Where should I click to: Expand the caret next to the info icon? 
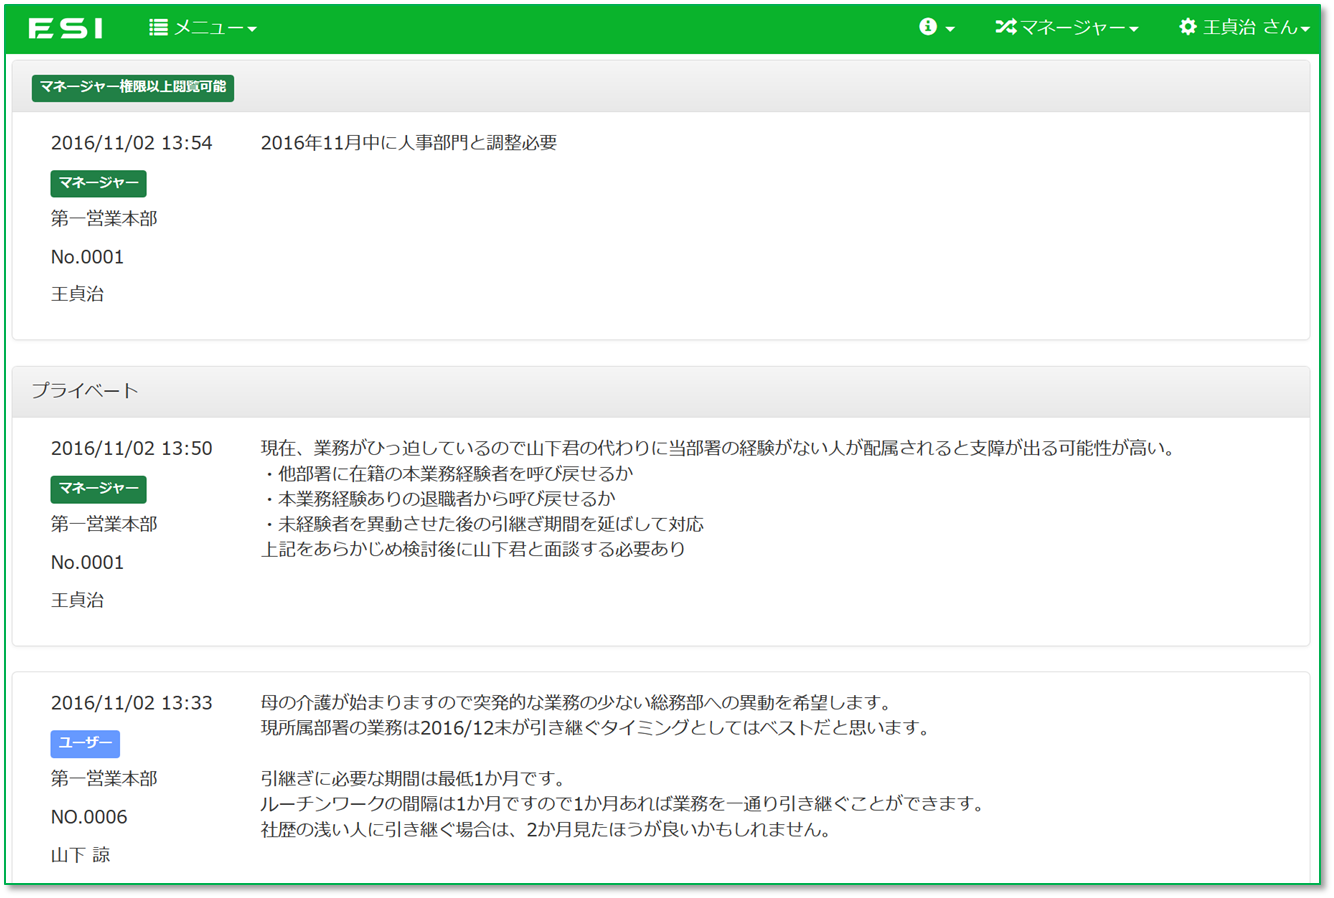point(950,29)
